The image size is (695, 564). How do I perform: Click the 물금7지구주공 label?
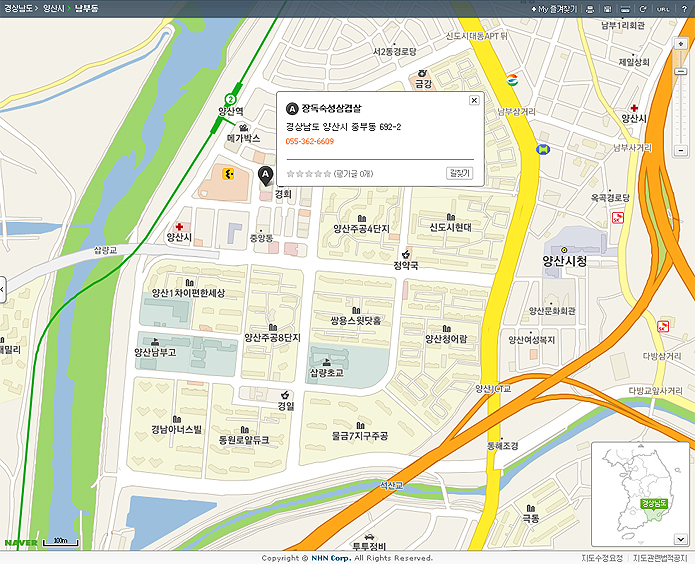(360, 436)
